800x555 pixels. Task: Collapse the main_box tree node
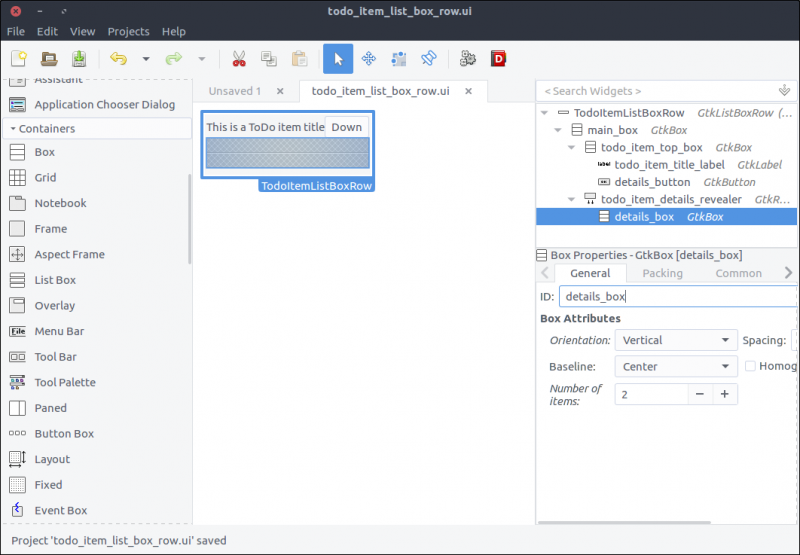[557, 130]
